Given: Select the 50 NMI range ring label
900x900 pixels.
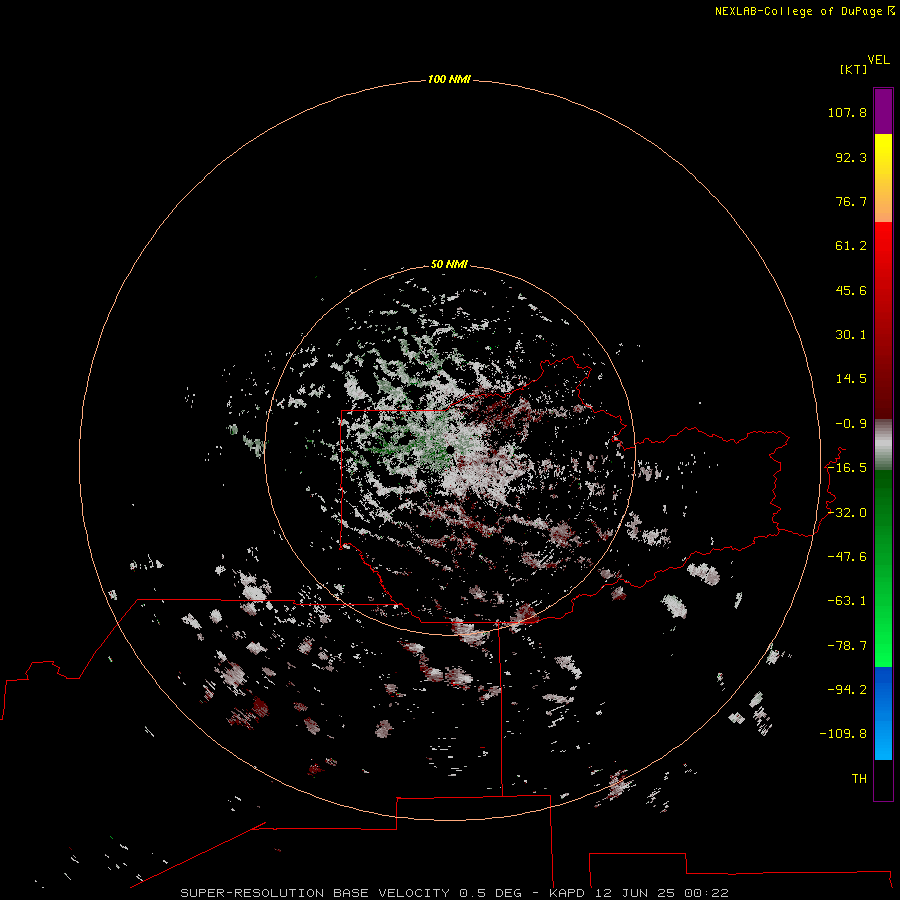Looking at the screenshot, I should (x=449, y=264).
